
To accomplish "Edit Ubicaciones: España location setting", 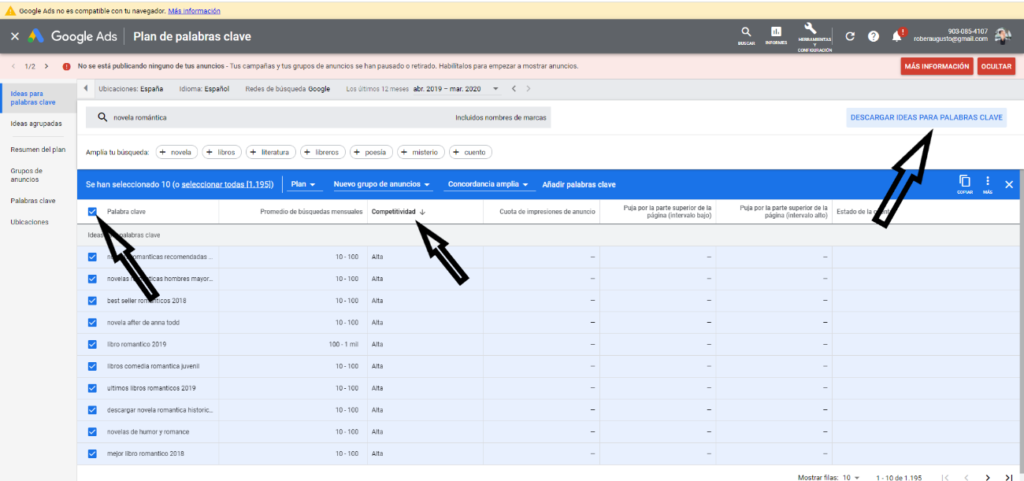I will [131, 89].
